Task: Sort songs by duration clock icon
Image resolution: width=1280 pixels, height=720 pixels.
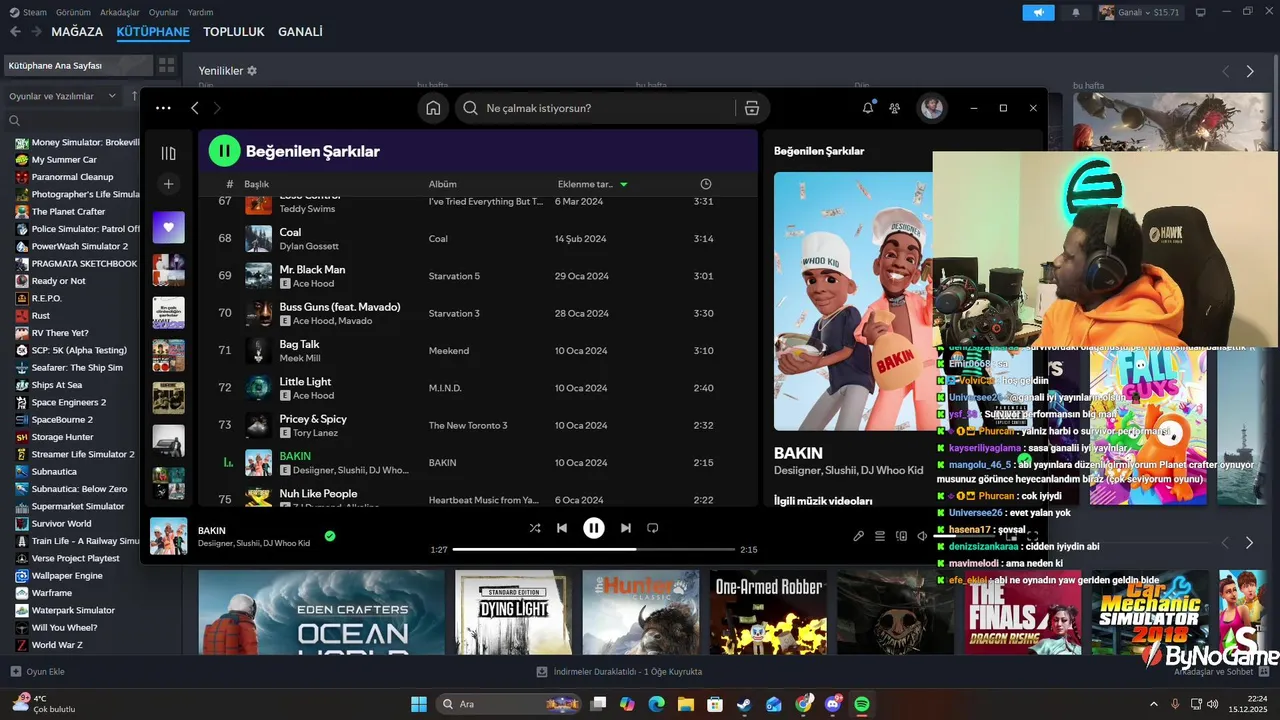Action: coord(706,184)
